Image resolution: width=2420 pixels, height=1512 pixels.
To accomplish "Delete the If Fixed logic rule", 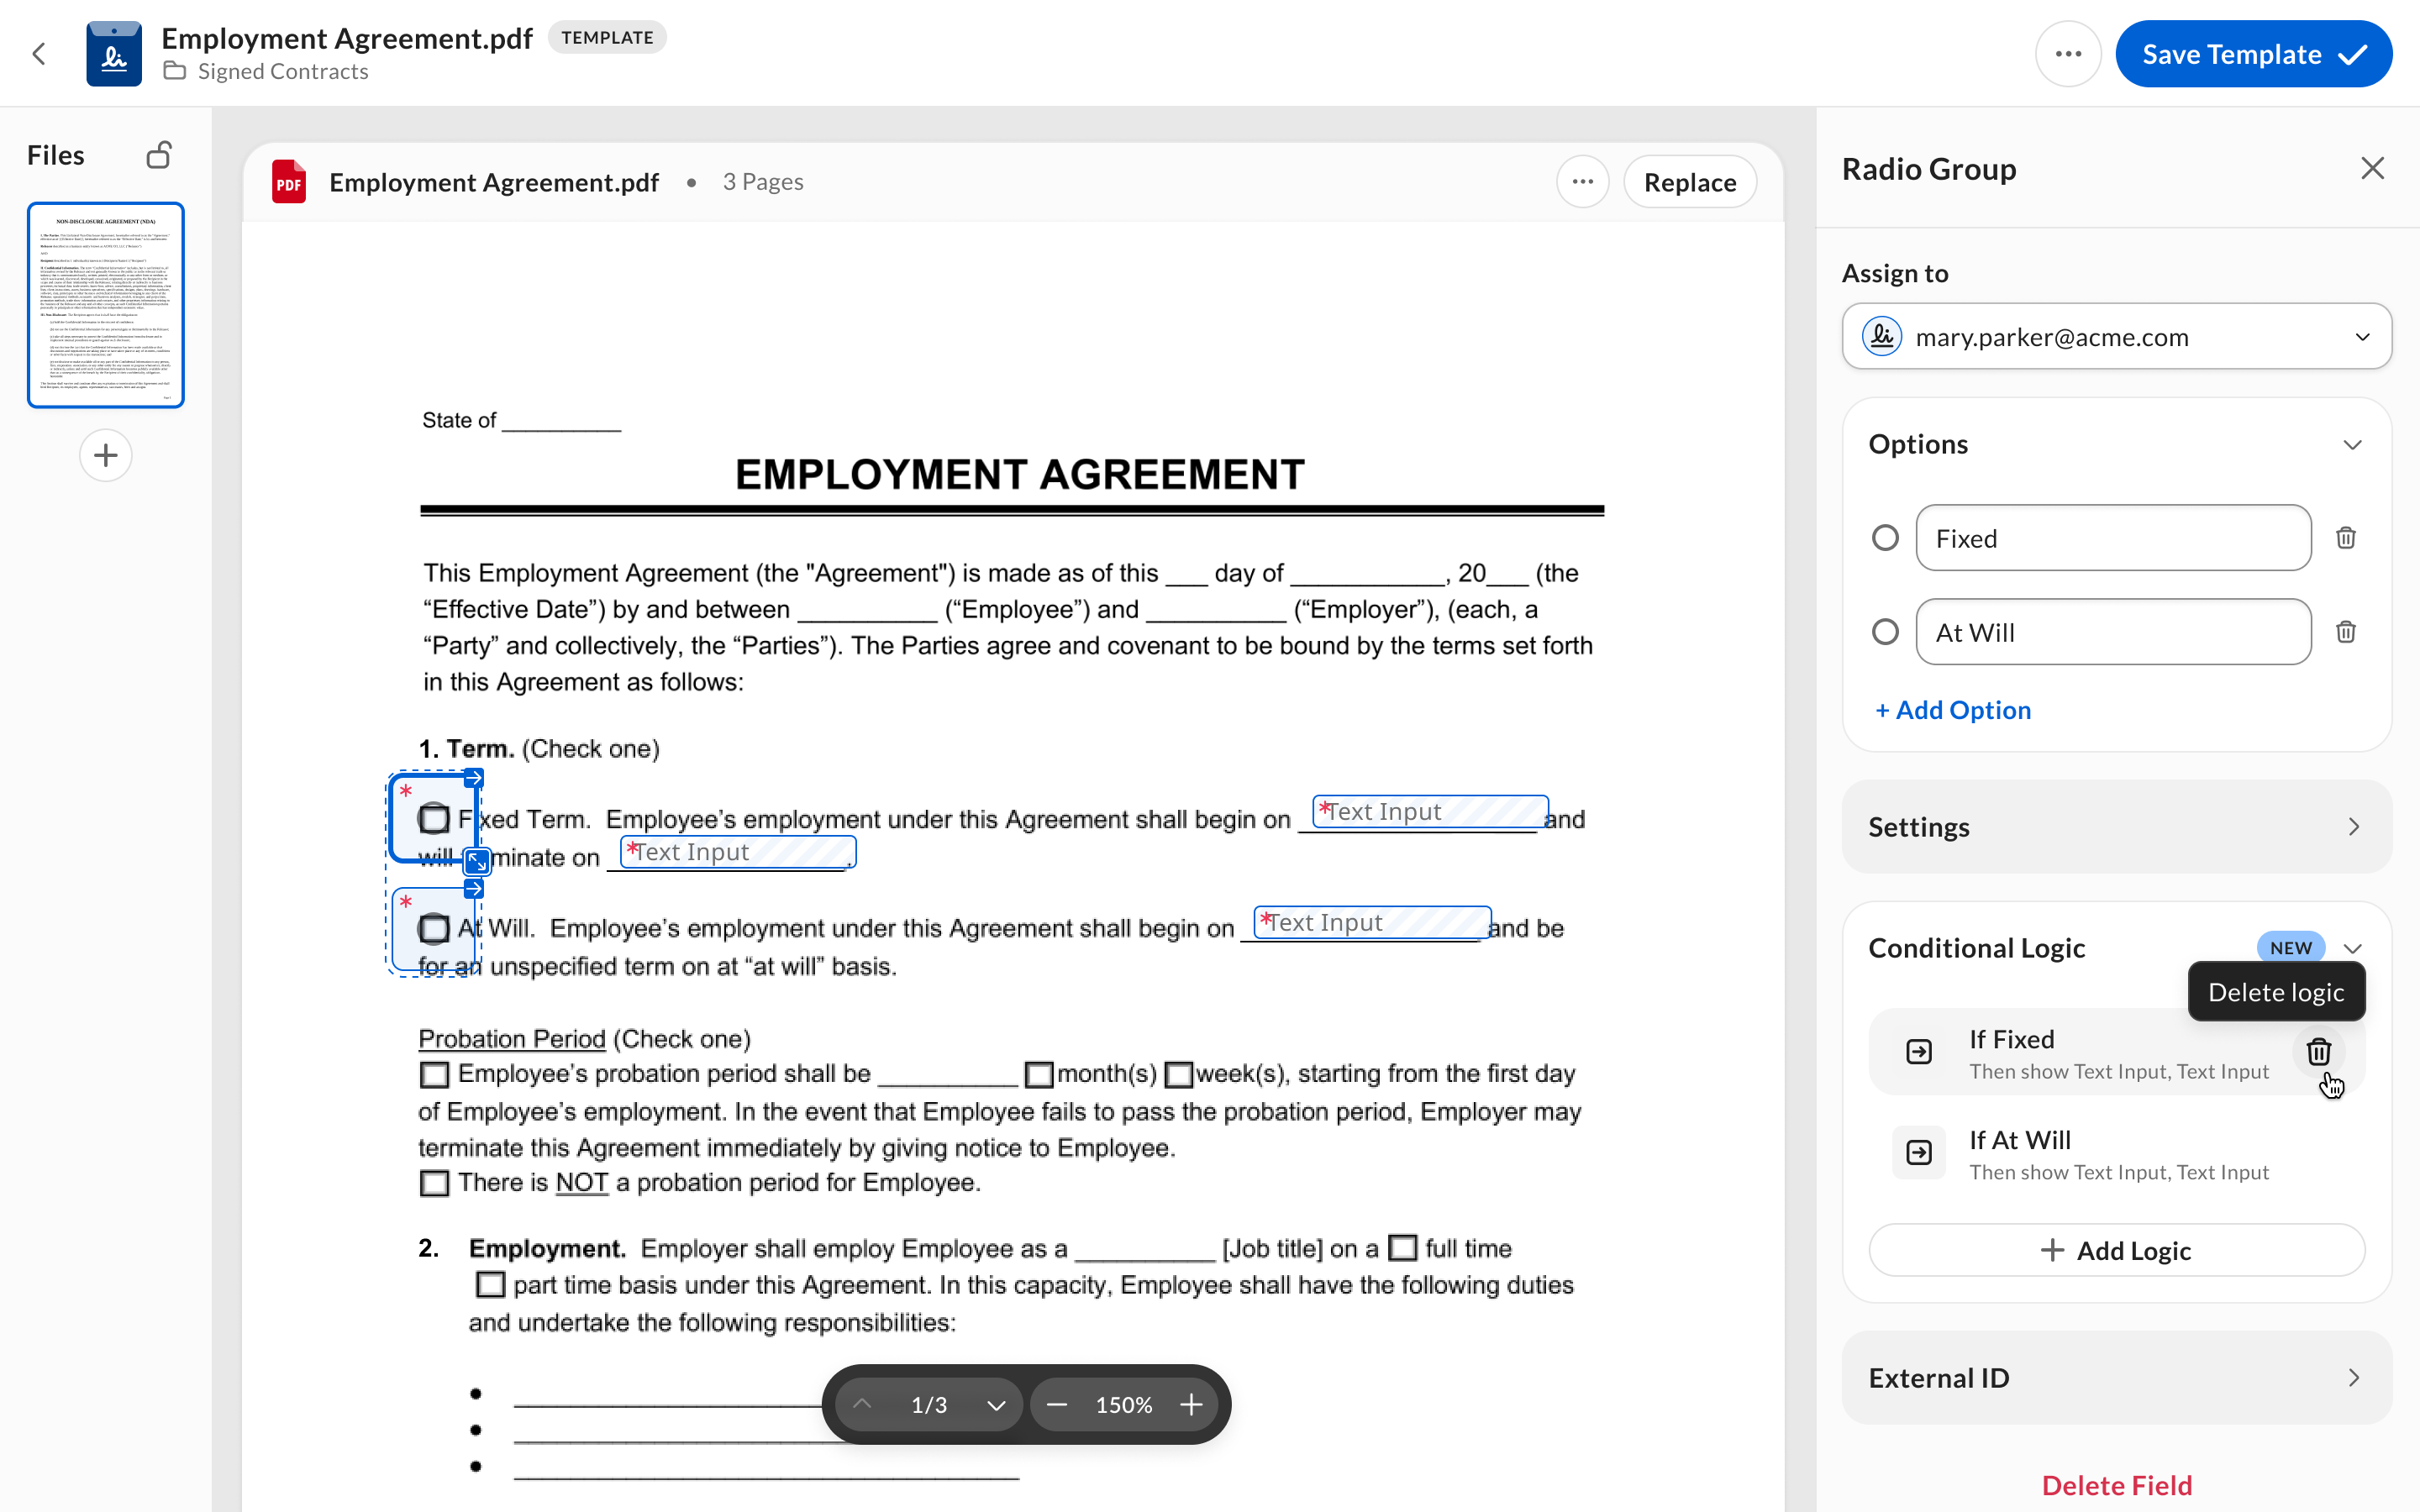I will (x=2318, y=1052).
